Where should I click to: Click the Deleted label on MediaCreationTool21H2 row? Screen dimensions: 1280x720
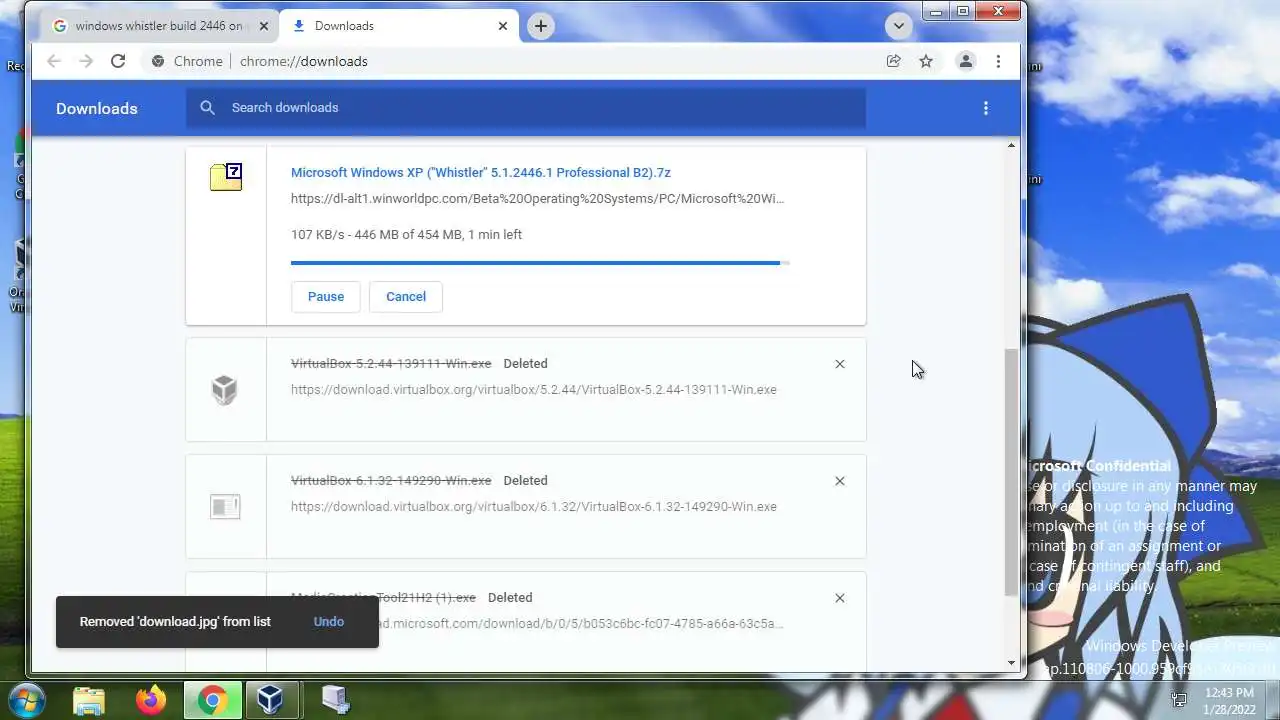[x=510, y=598]
